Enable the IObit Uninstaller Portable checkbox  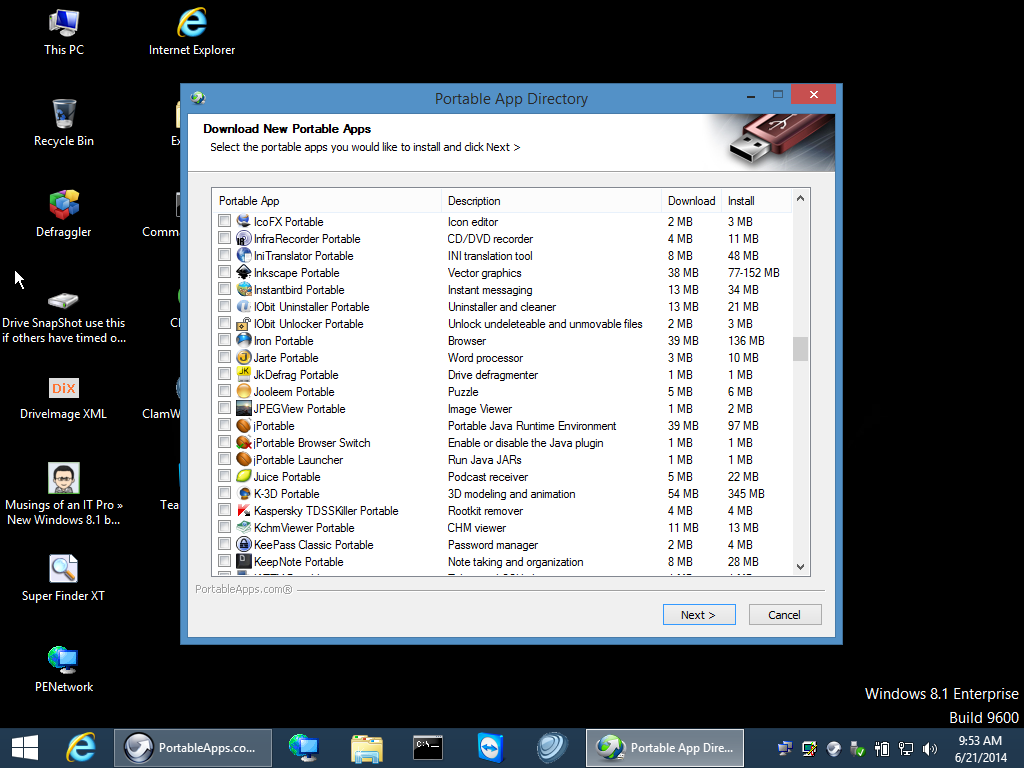[225, 306]
